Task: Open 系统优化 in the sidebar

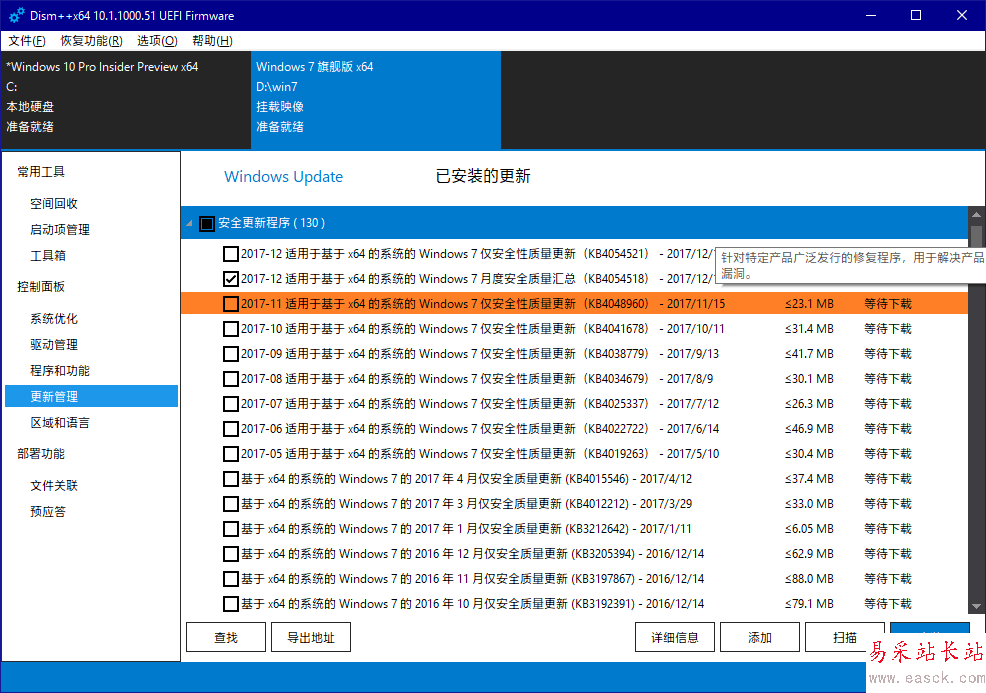Action: (54, 319)
